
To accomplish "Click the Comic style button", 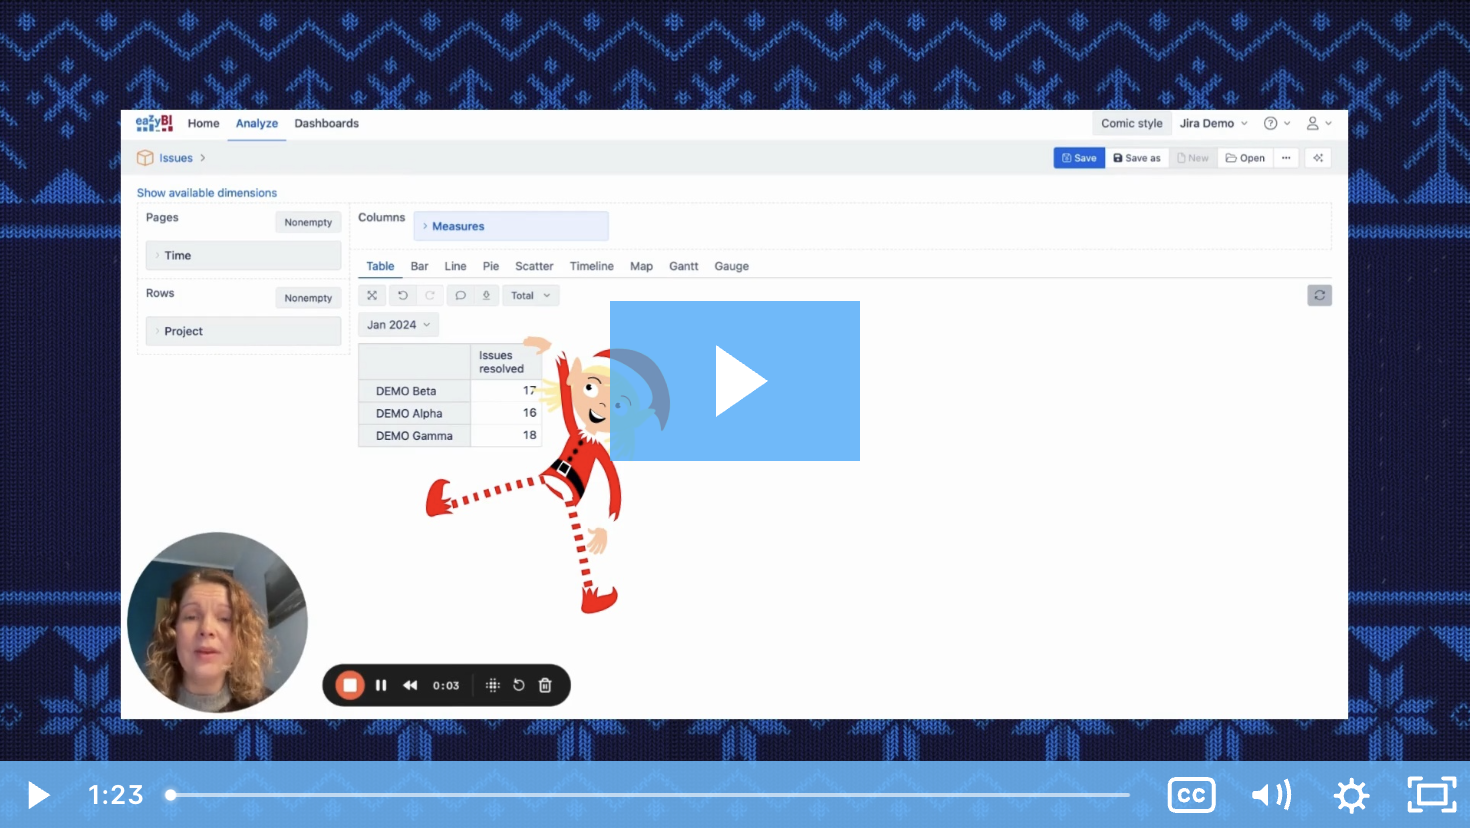I will 1131,123.
